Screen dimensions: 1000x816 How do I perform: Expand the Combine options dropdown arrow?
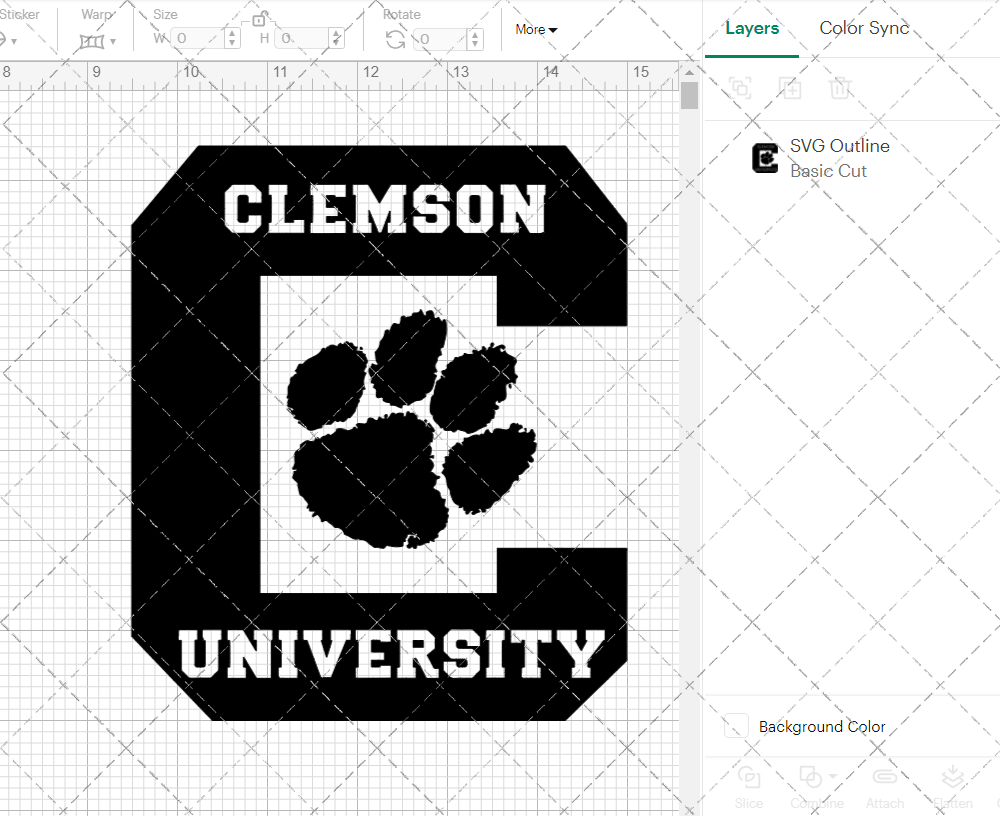tap(833, 778)
